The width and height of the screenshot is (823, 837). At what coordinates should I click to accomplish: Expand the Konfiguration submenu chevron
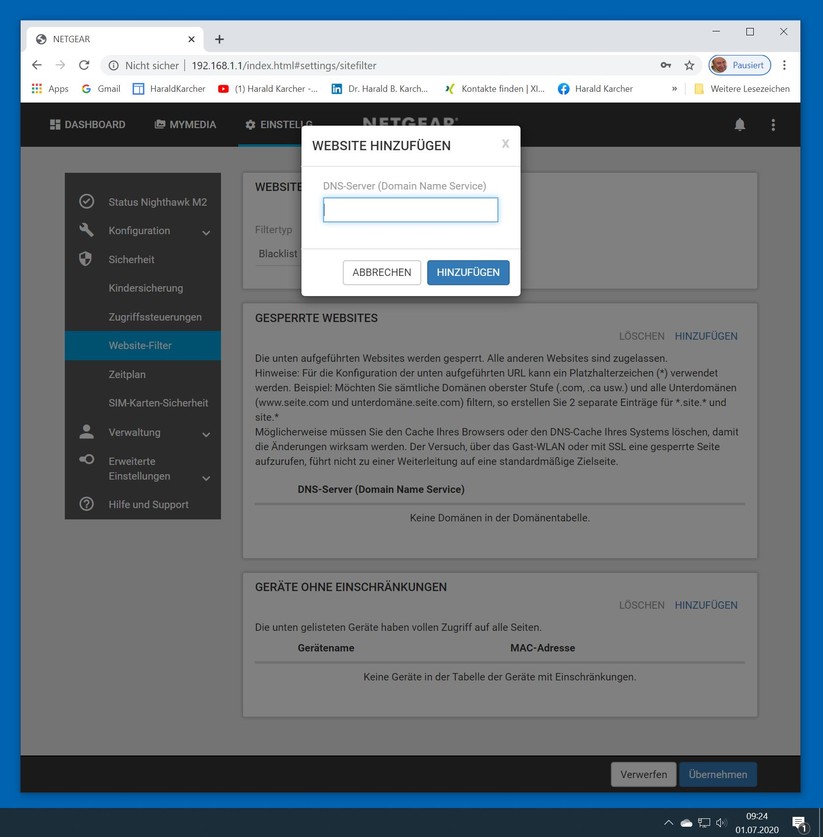coord(206,232)
